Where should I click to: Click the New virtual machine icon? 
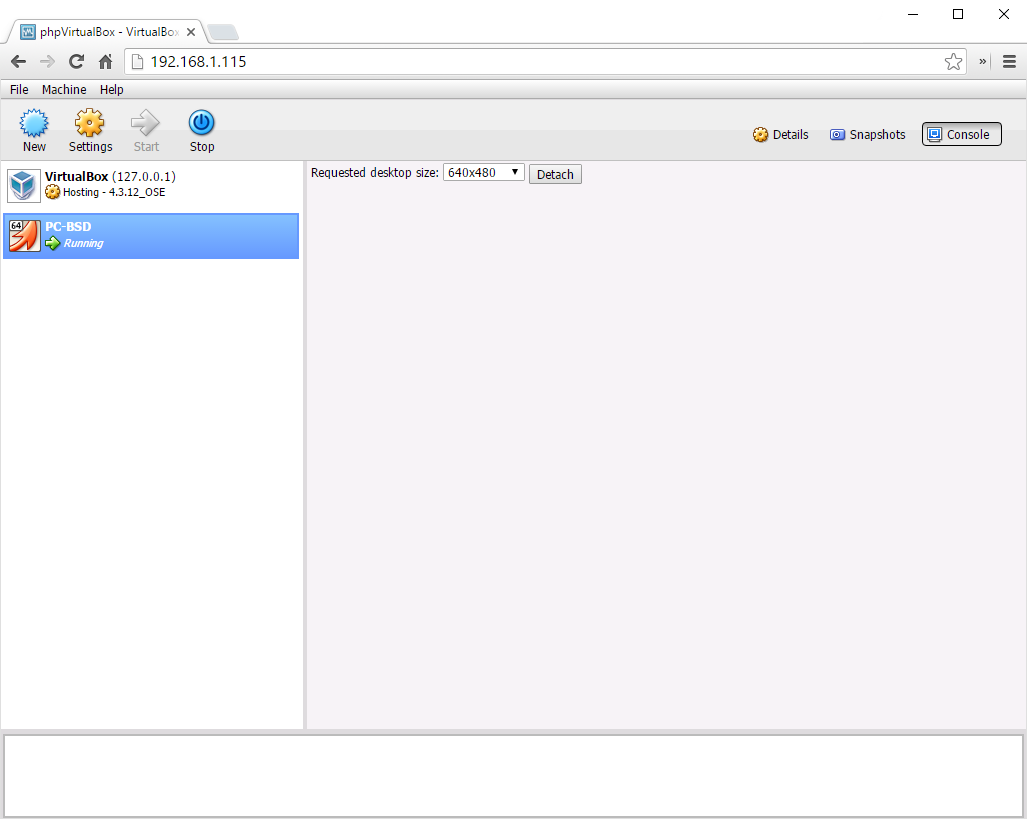pos(34,124)
